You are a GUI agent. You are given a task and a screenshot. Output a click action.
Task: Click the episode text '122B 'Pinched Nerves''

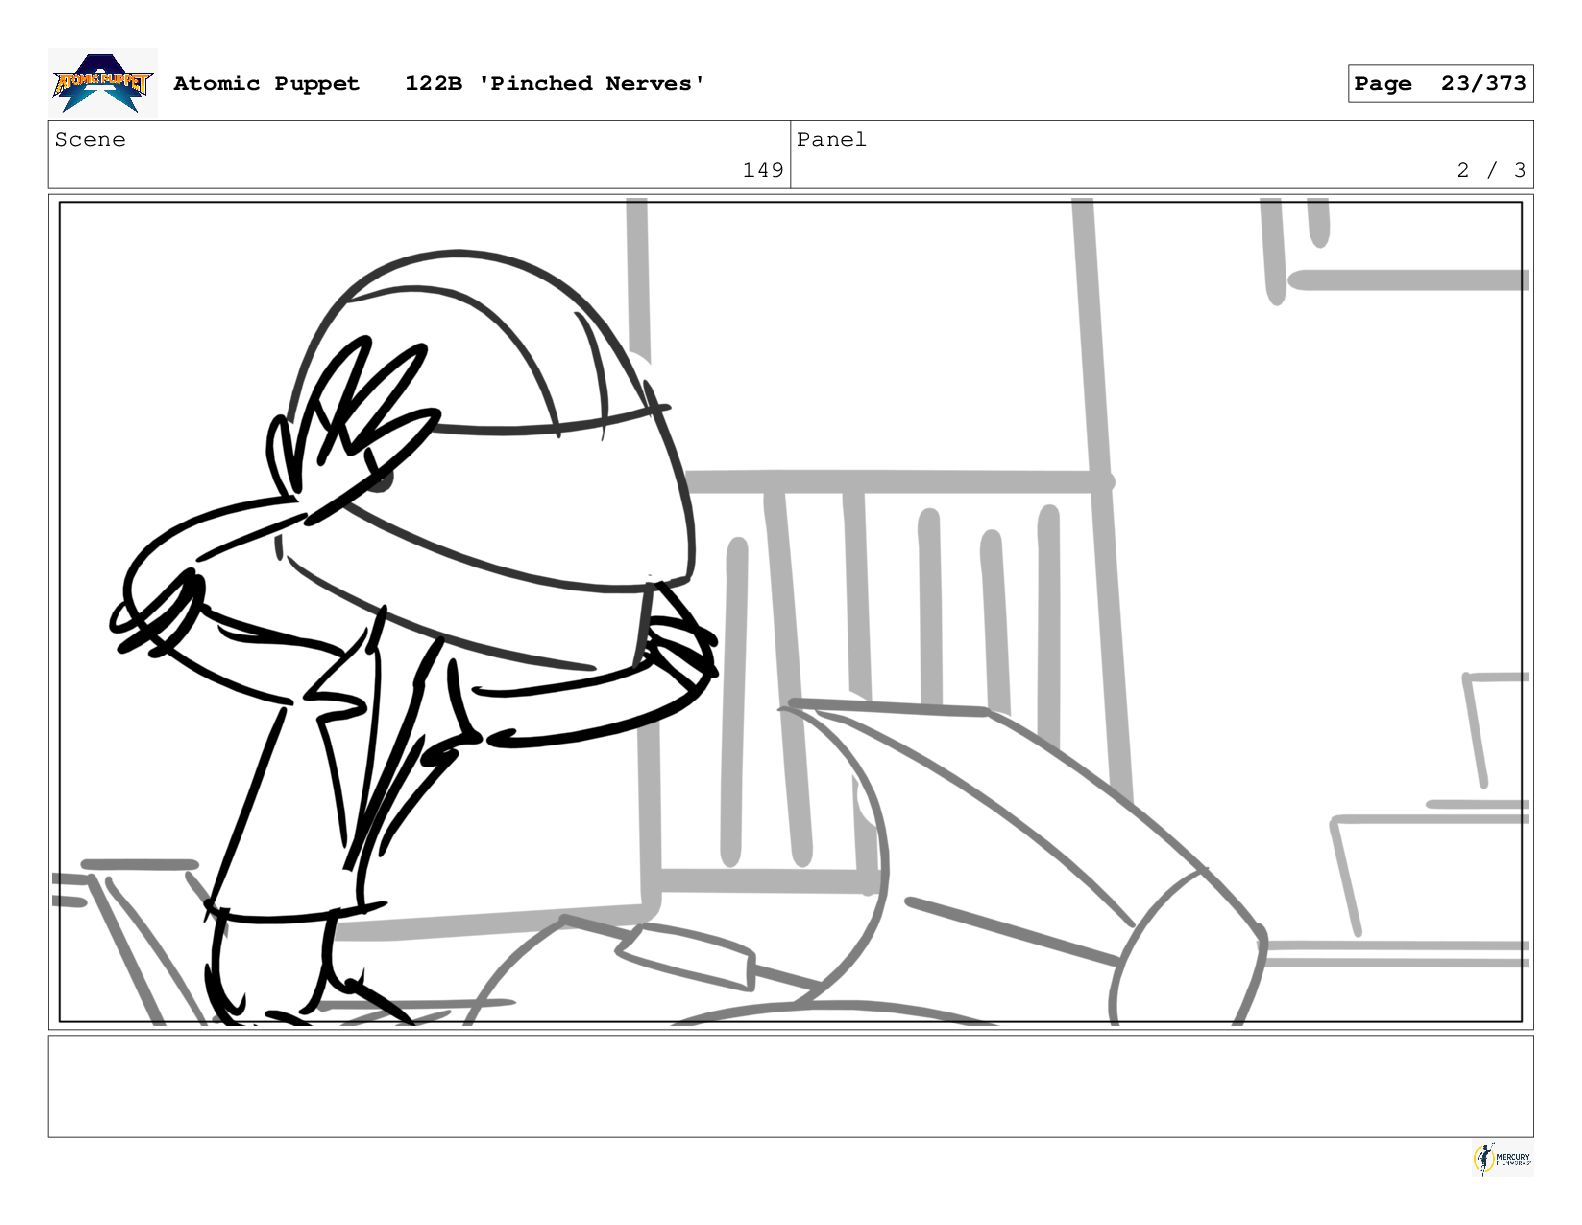(x=555, y=83)
